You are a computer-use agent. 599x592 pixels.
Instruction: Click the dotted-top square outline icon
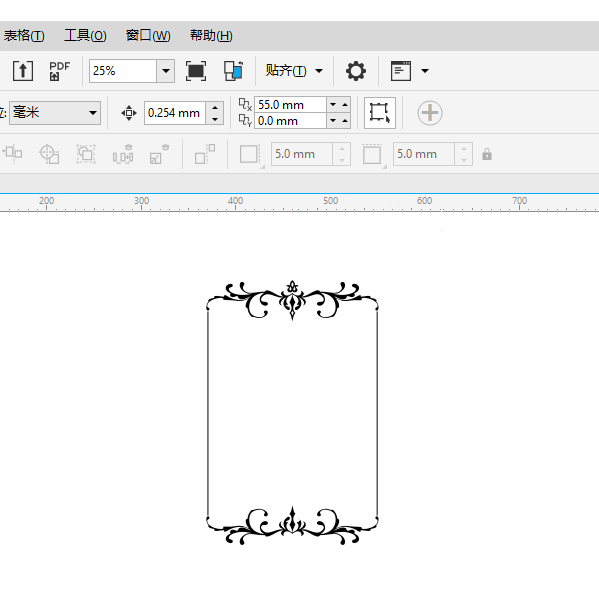click(x=373, y=155)
